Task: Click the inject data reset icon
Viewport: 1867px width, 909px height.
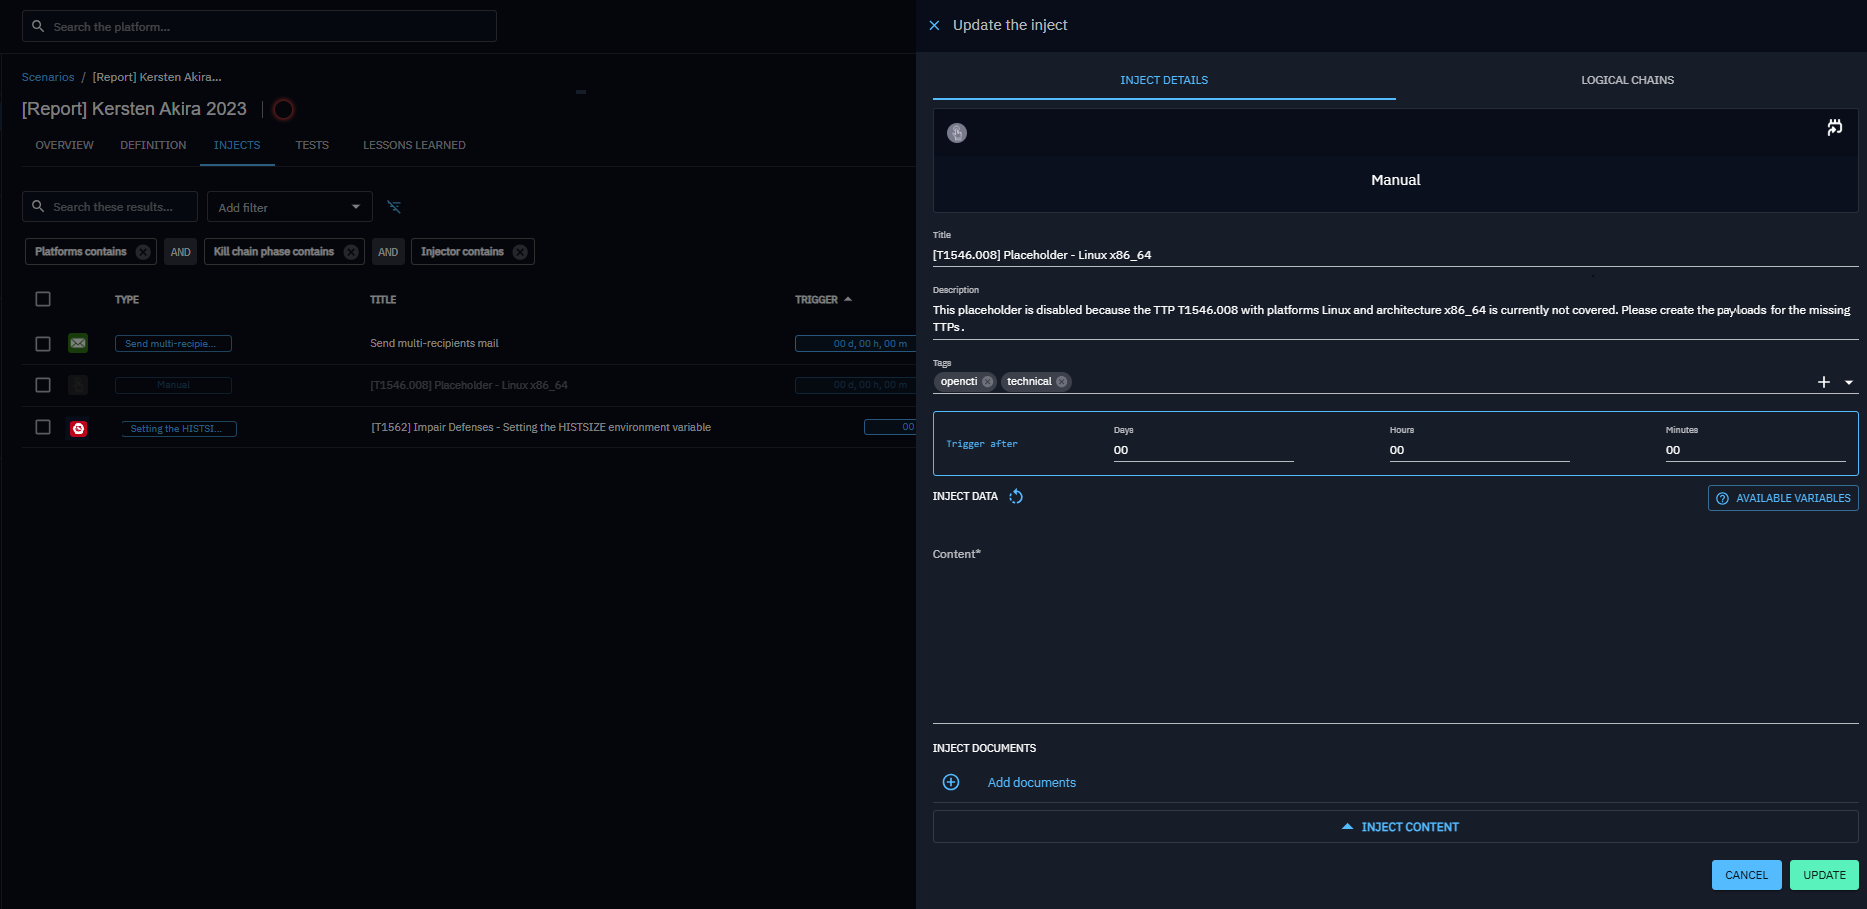Action: tap(1016, 497)
